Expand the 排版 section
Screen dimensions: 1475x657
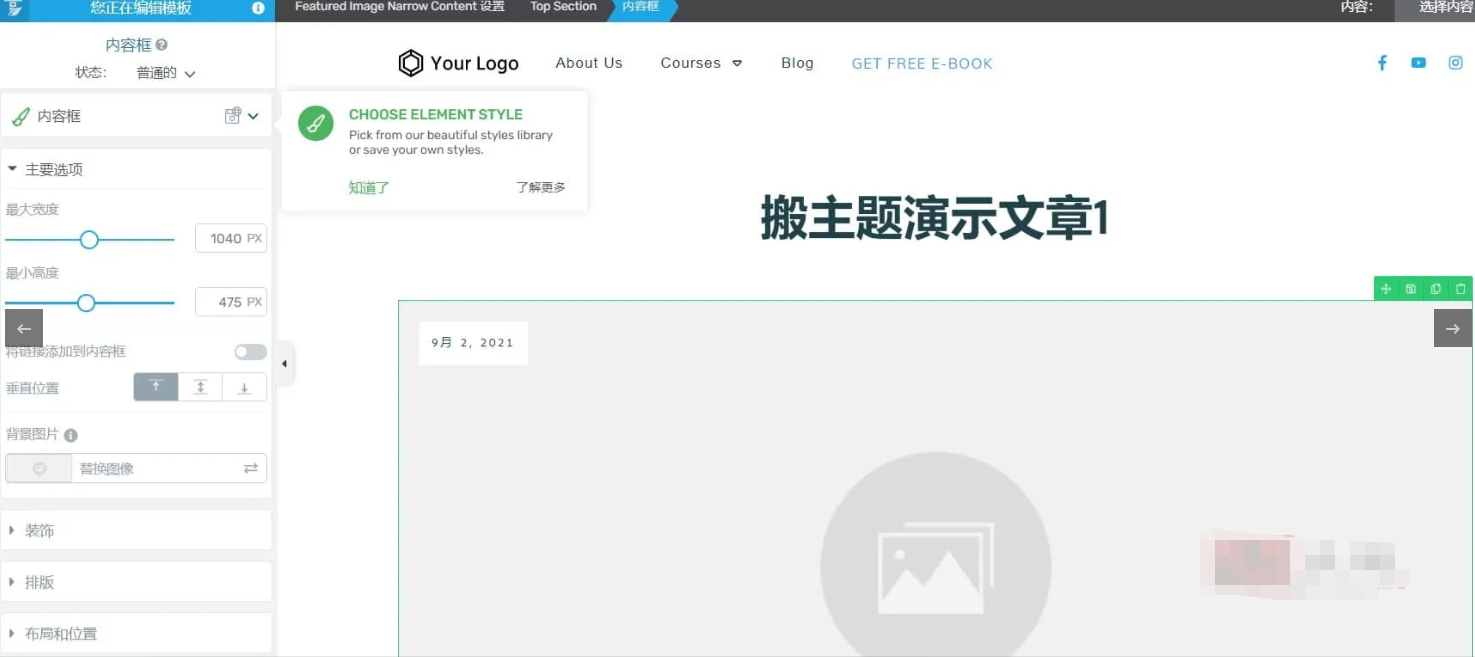(136, 582)
